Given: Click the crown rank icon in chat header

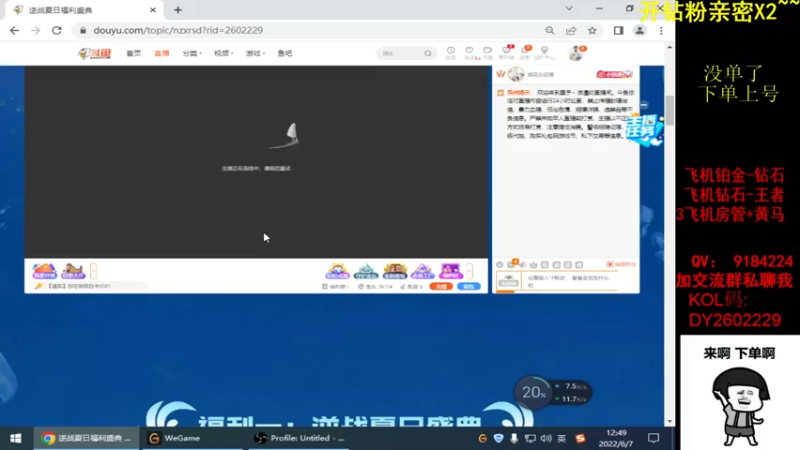Looking at the screenshot, I should pos(501,74).
